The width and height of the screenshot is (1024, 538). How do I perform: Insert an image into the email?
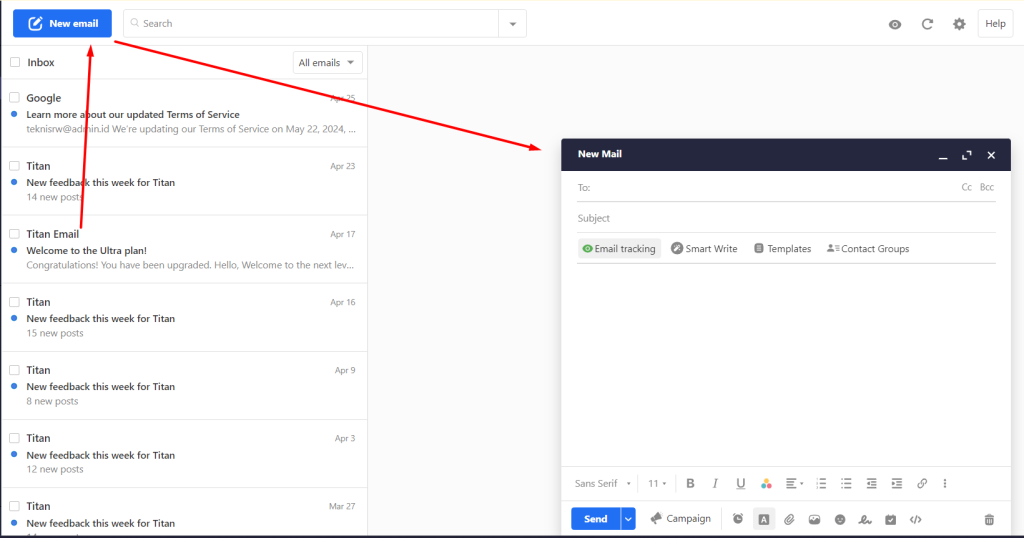tap(814, 519)
